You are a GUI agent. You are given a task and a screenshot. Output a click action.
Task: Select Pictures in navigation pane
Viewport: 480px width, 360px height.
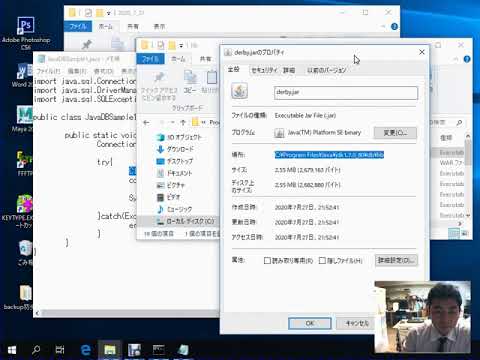pyautogui.click(x=170, y=185)
